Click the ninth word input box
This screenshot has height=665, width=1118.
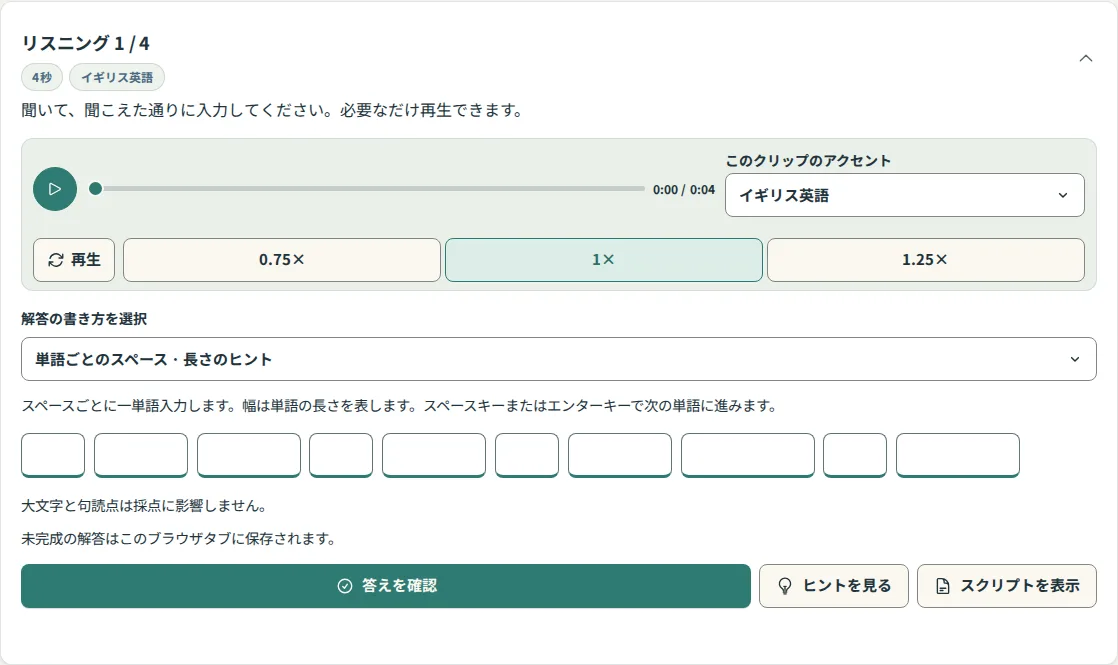point(855,455)
